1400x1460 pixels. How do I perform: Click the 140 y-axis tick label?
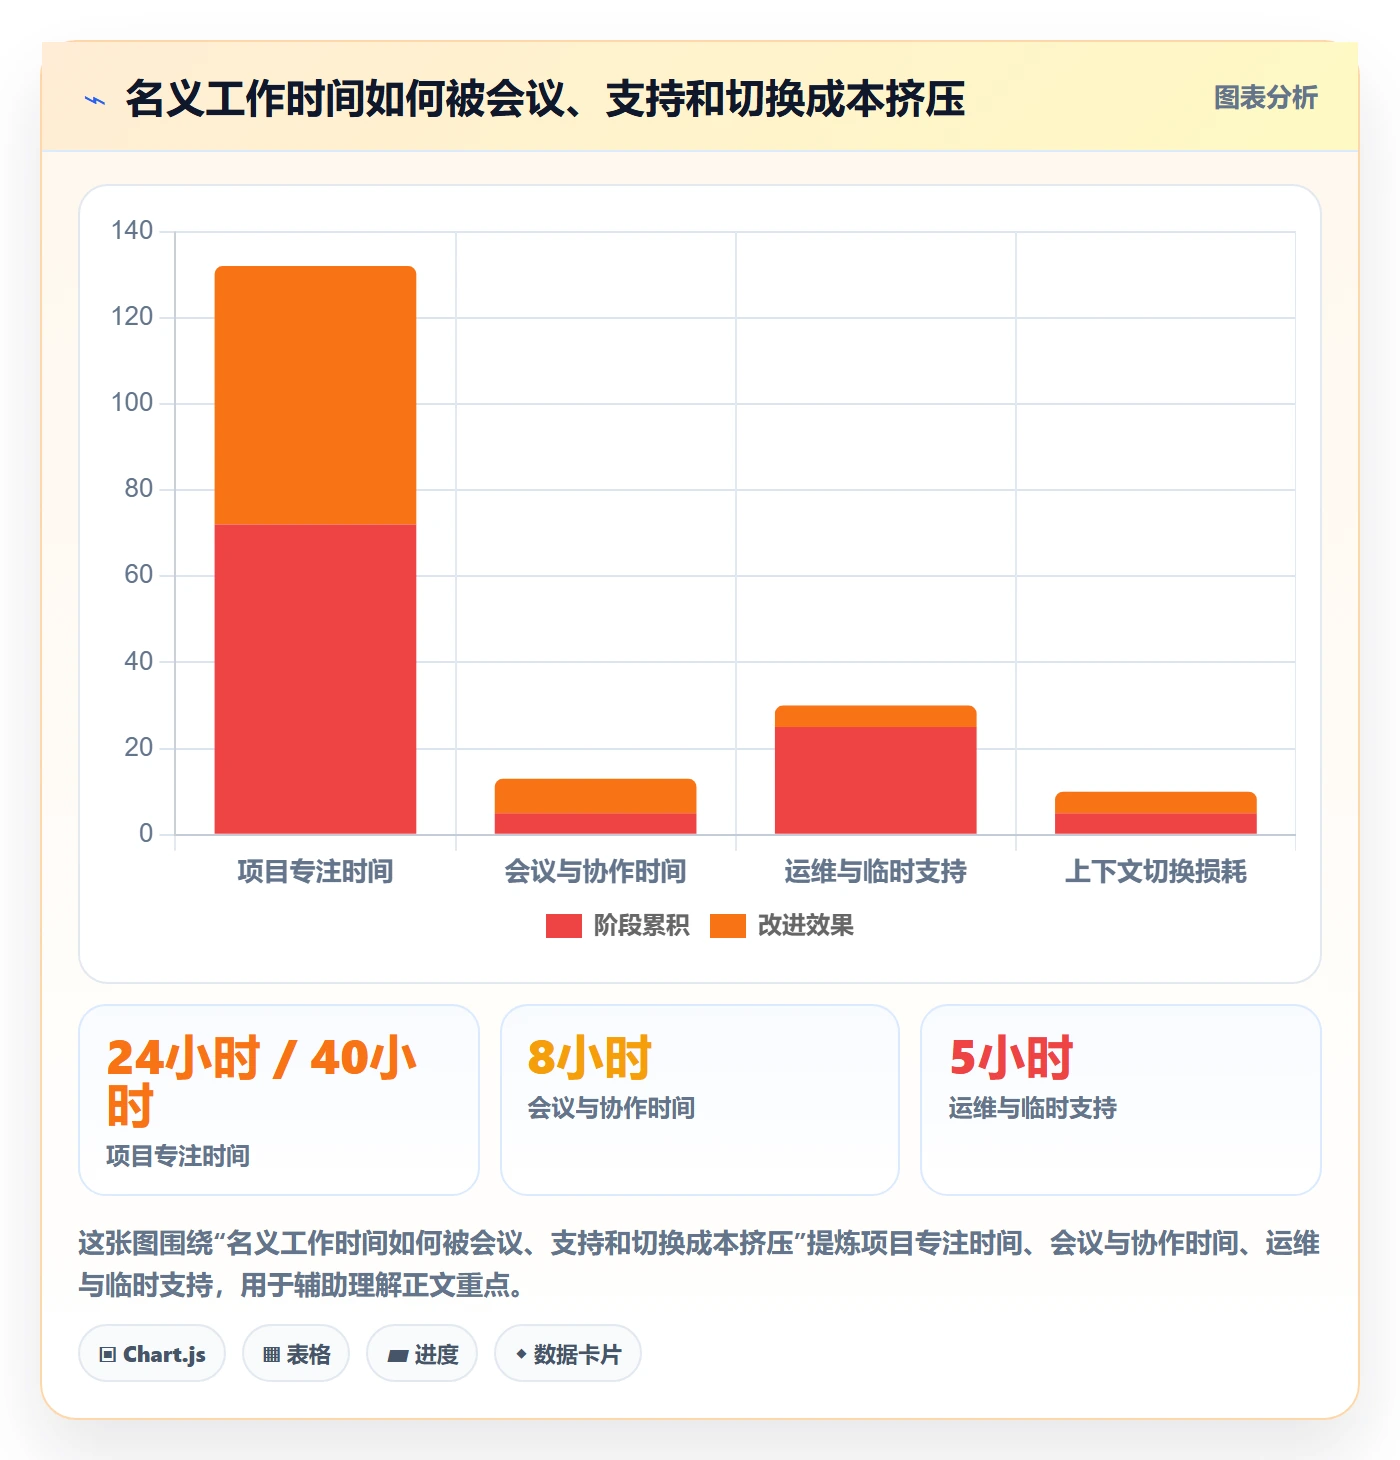click(132, 231)
